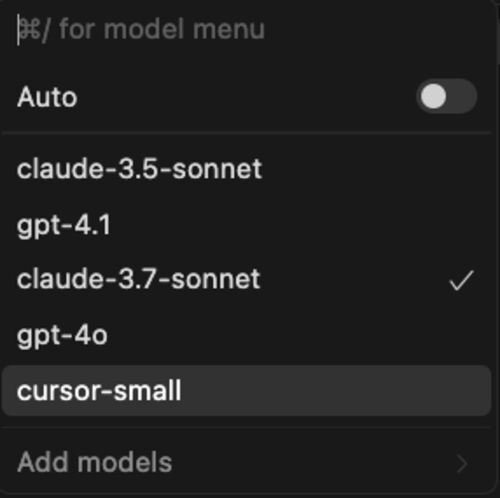The width and height of the screenshot is (500, 498).
Task: Open the Add models submenu
Action: 247,463
